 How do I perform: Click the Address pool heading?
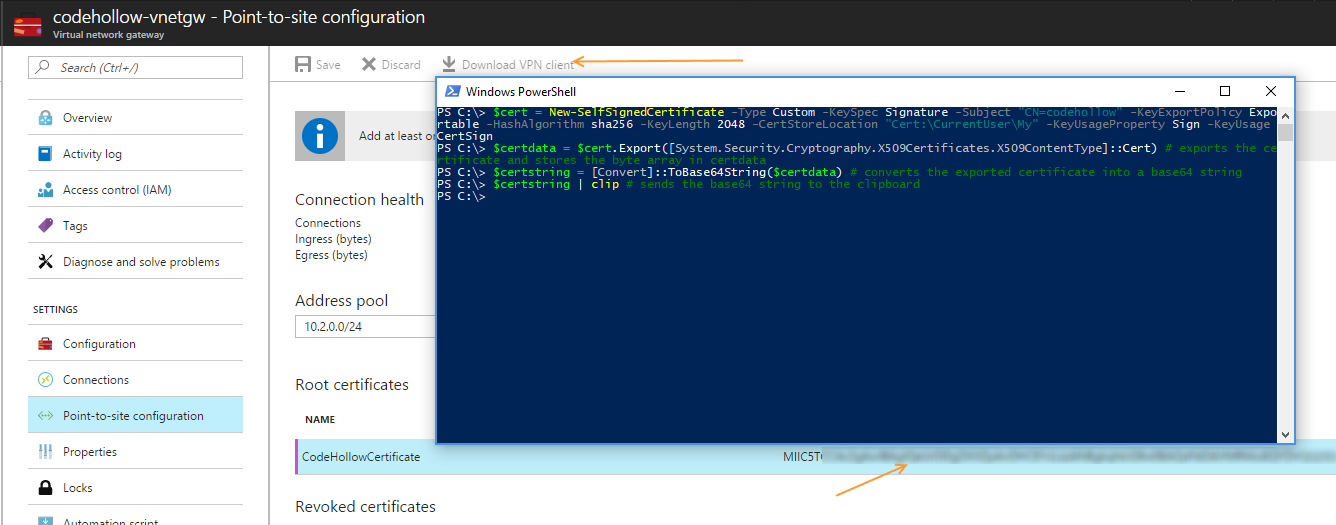click(x=342, y=301)
